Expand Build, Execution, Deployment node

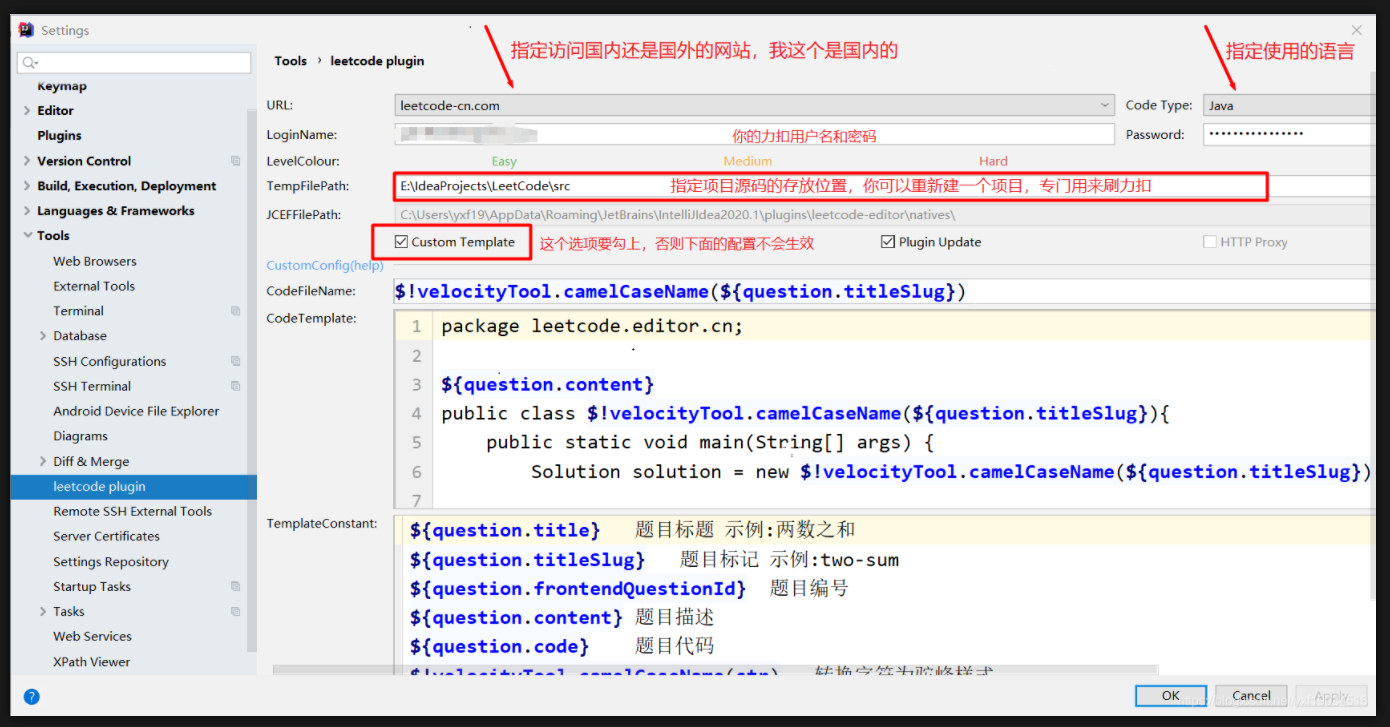(27, 186)
